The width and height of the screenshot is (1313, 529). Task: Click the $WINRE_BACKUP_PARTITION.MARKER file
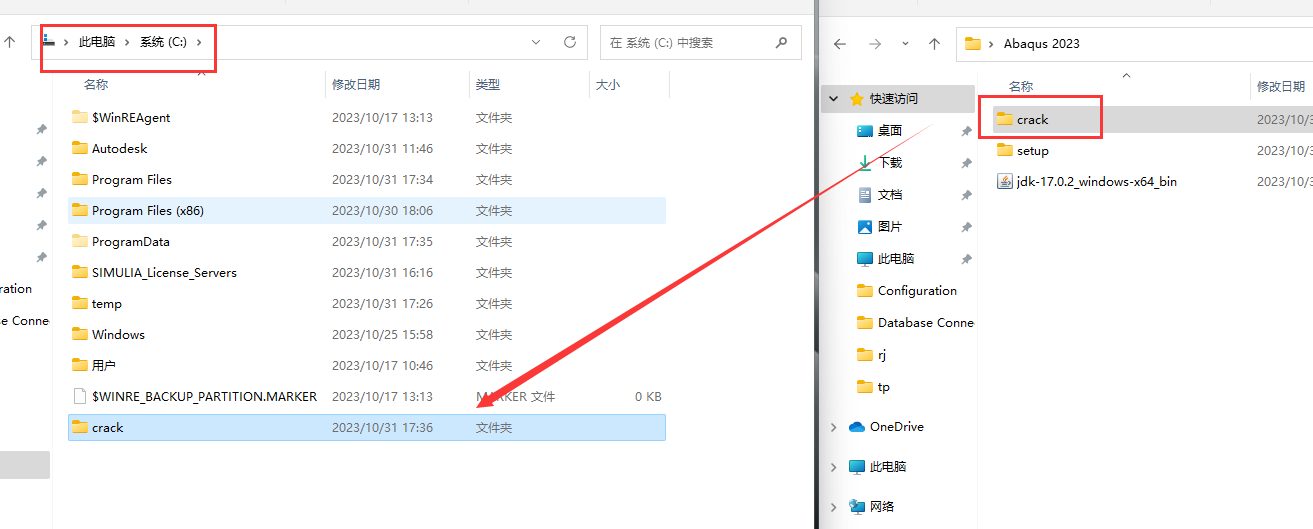coord(204,397)
